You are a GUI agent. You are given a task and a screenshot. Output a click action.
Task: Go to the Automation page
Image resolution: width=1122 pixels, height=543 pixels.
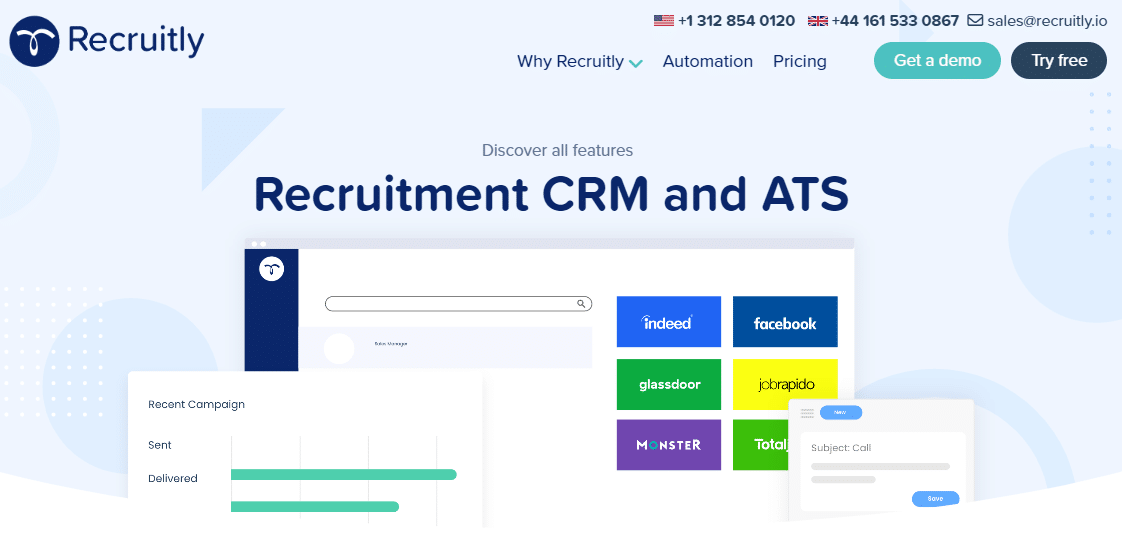pyautogui.click(x=708, y=62)
